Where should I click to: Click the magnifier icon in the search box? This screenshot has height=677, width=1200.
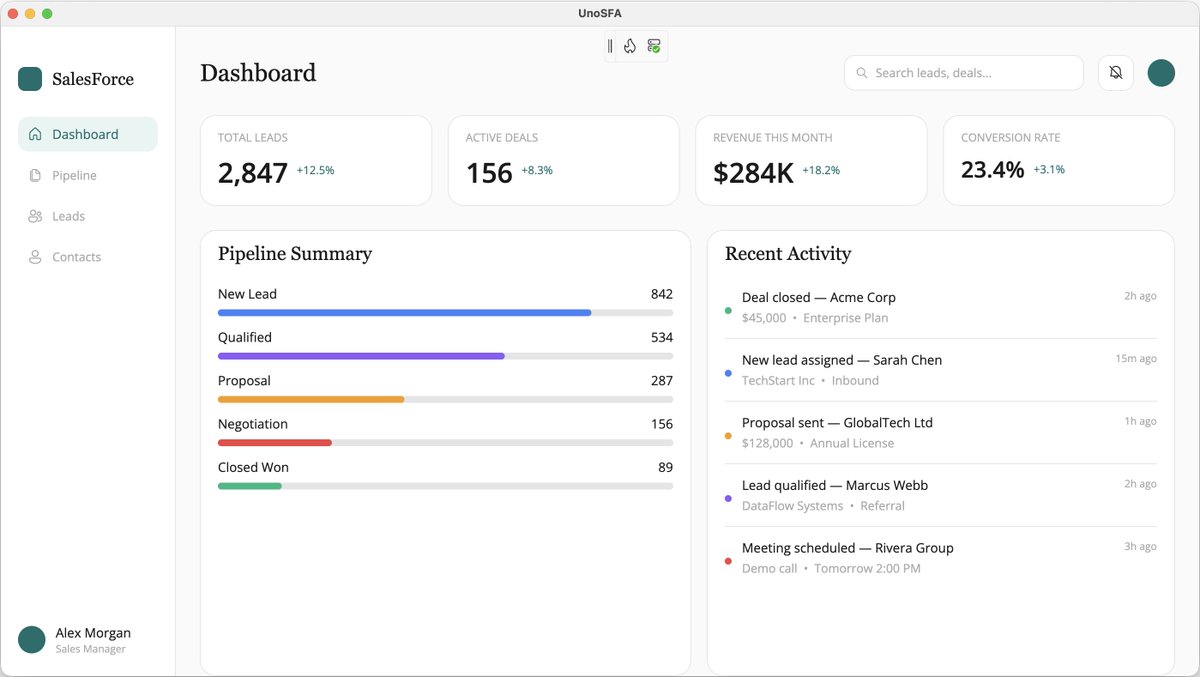click(862, 73)
